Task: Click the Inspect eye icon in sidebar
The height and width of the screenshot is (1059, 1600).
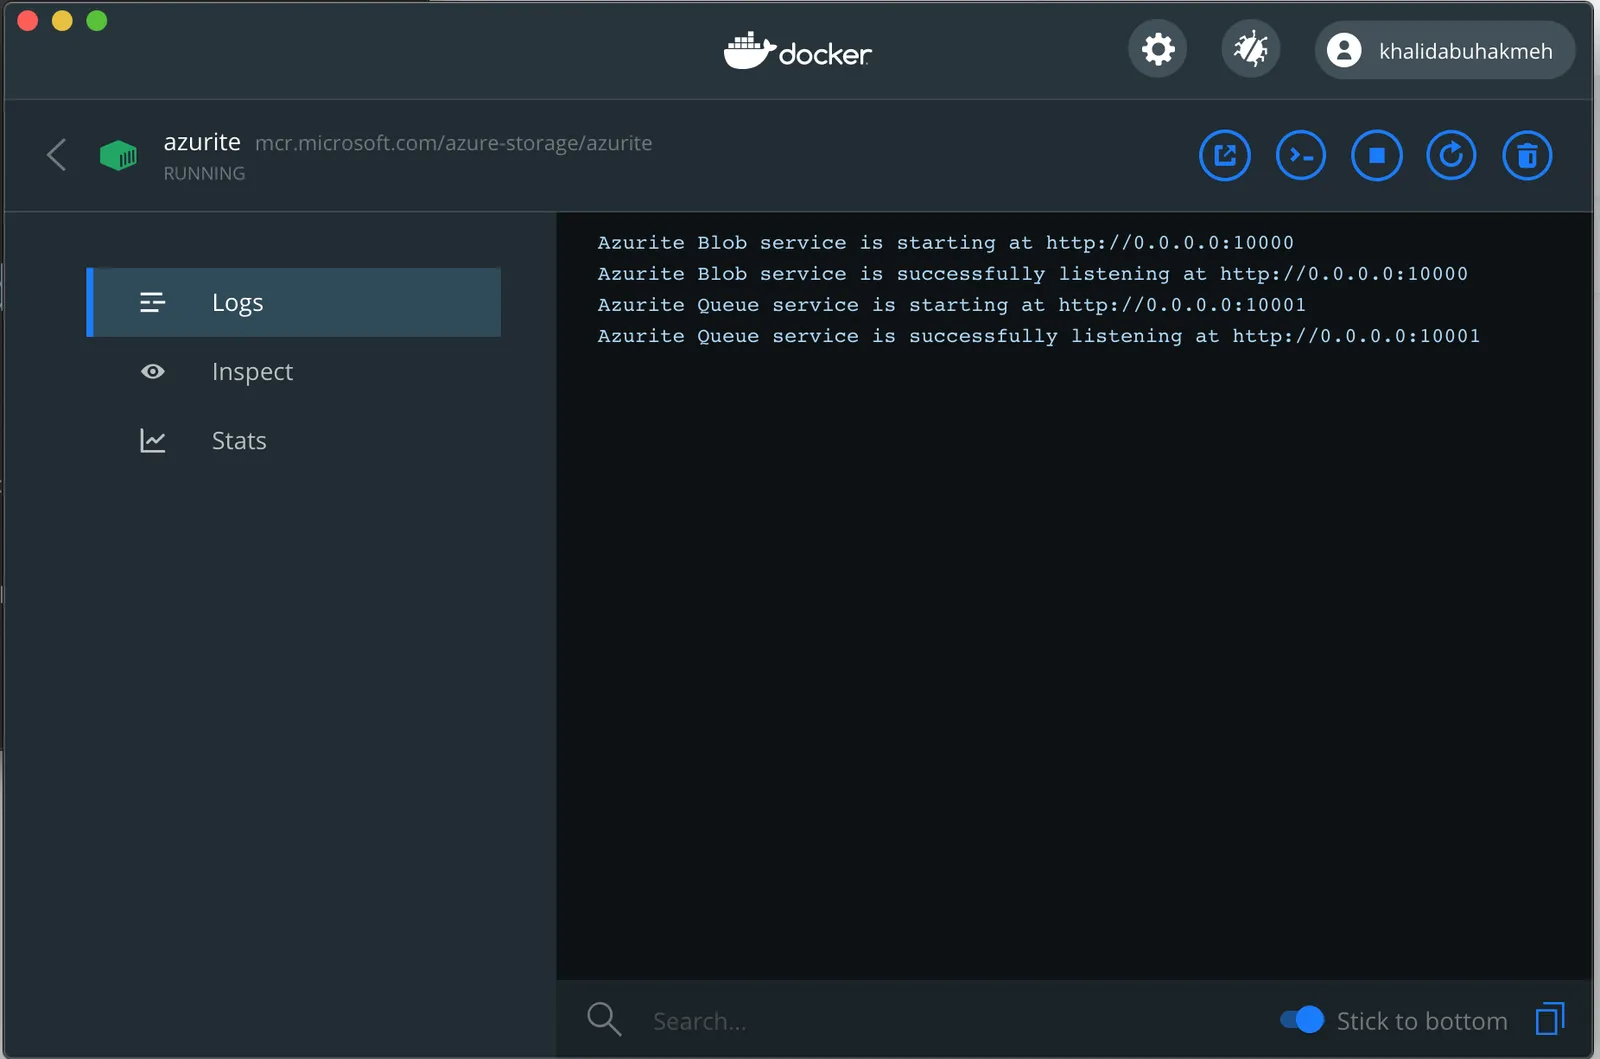Action: [153, 372]
